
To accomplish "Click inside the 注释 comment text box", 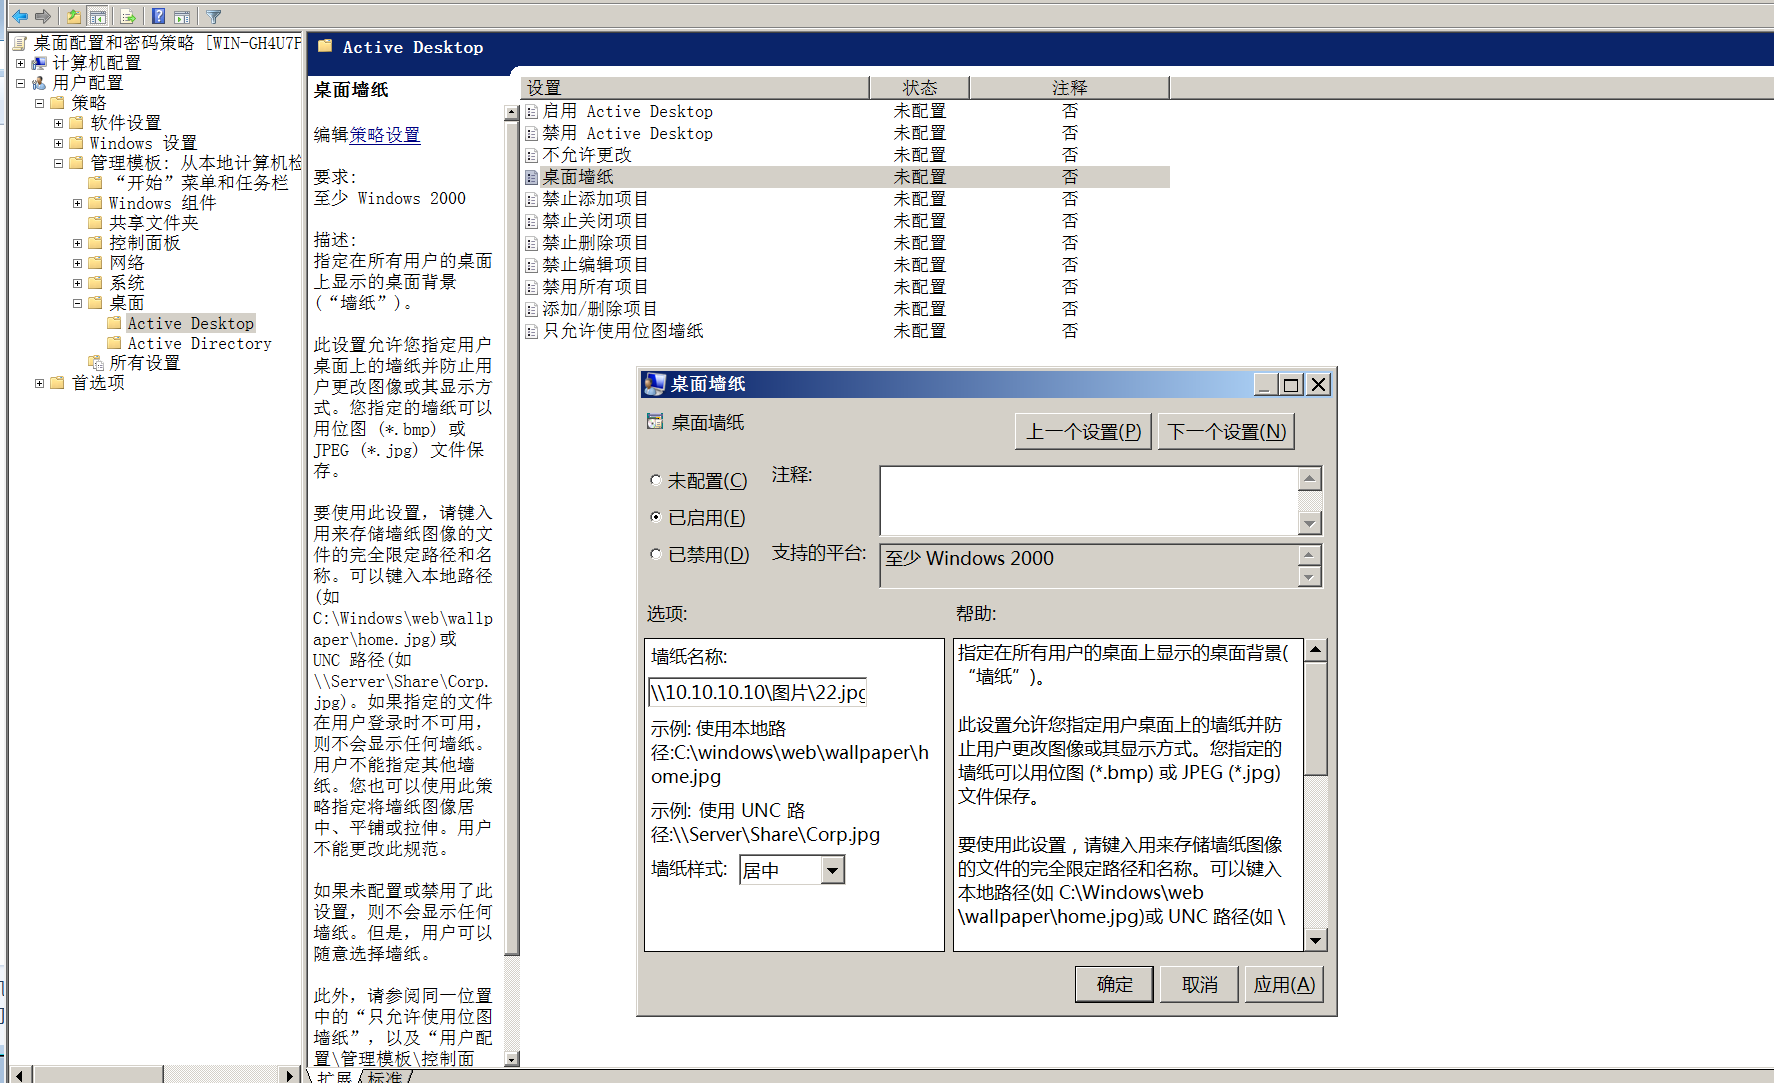I will coord(1089,500).
